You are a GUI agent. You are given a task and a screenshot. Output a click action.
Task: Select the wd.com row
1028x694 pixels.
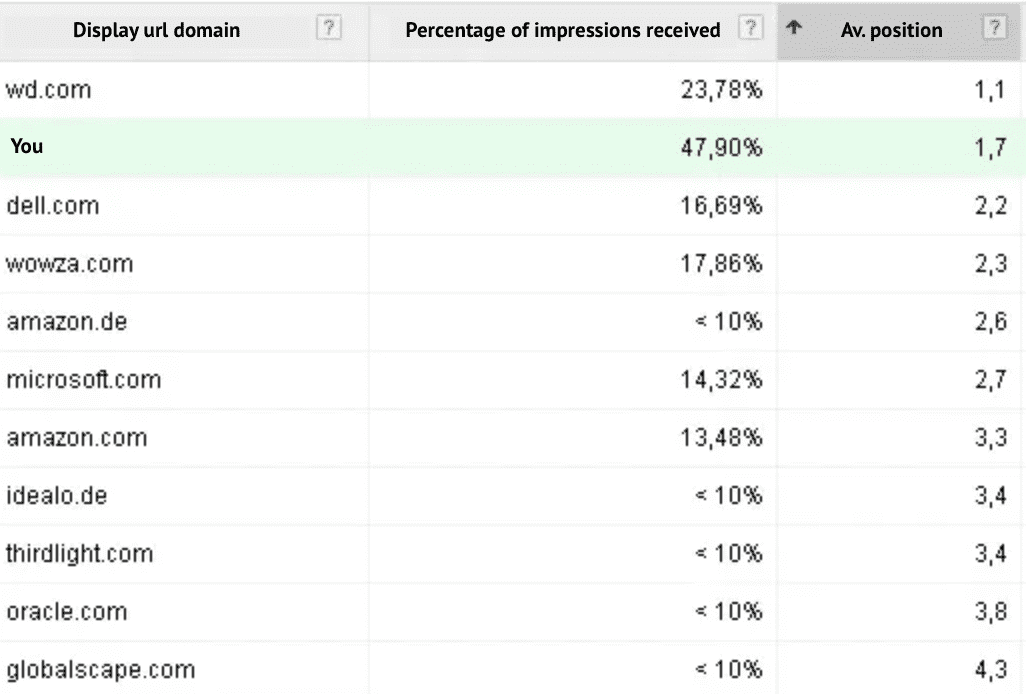(x=48, y=90)
